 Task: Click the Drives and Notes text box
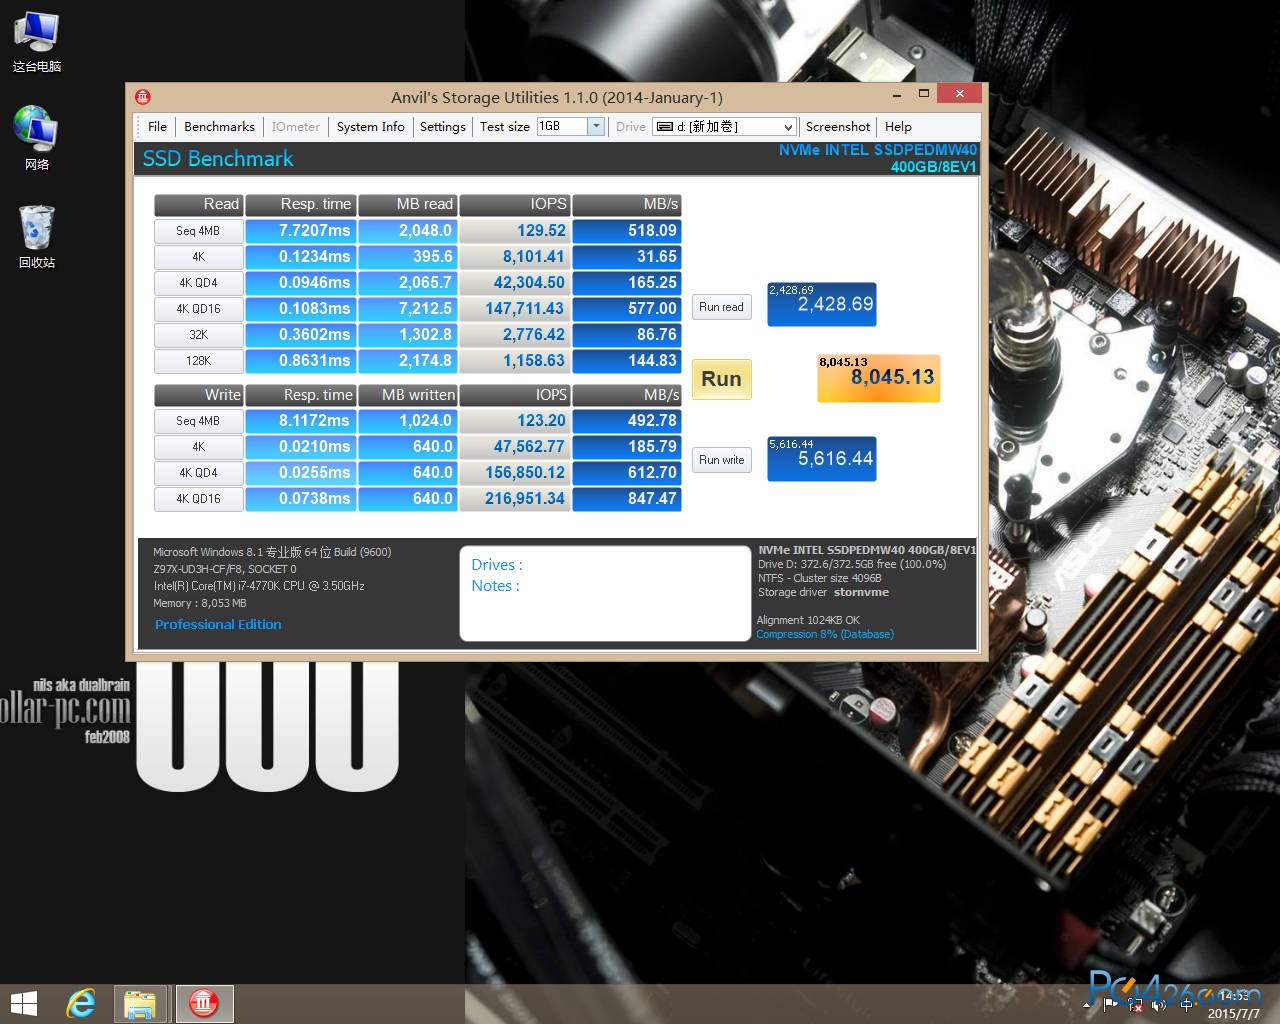(x=605, y=593)
